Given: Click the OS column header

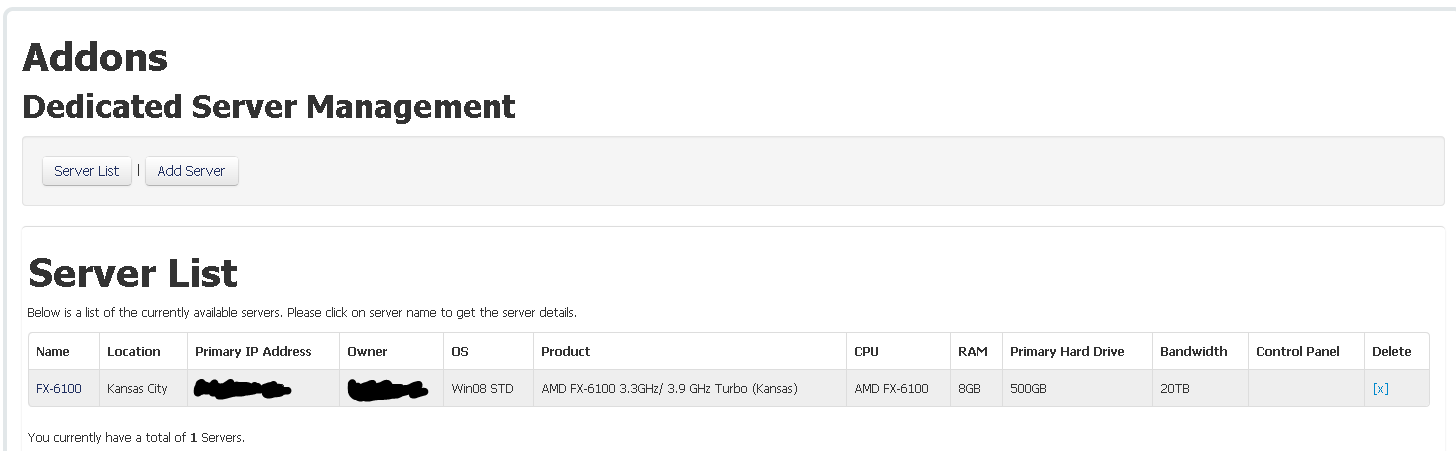Looking at the screenshot, I should click(460, 351).
